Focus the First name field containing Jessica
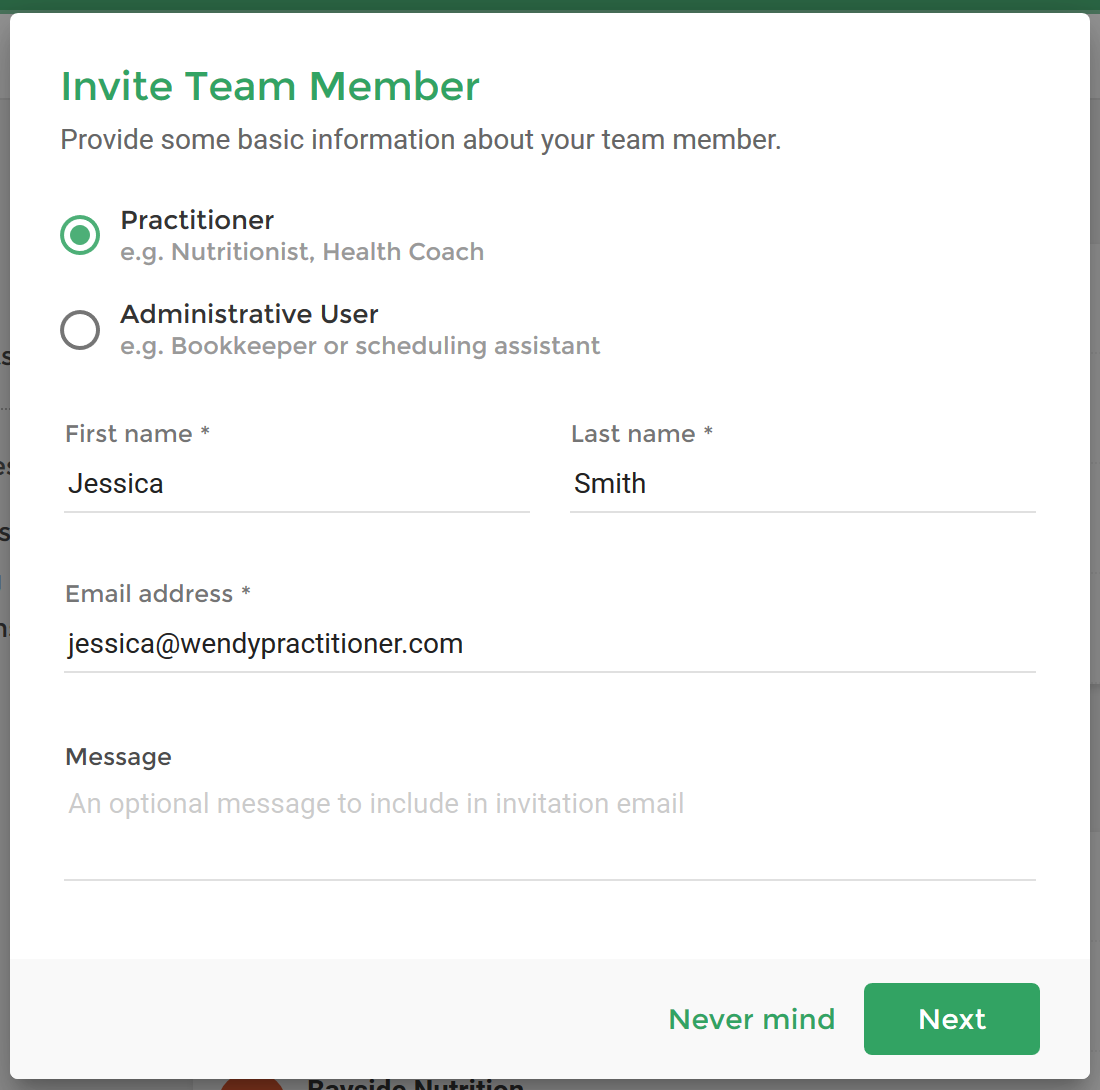1100x1090 pixels. (297, 484)
